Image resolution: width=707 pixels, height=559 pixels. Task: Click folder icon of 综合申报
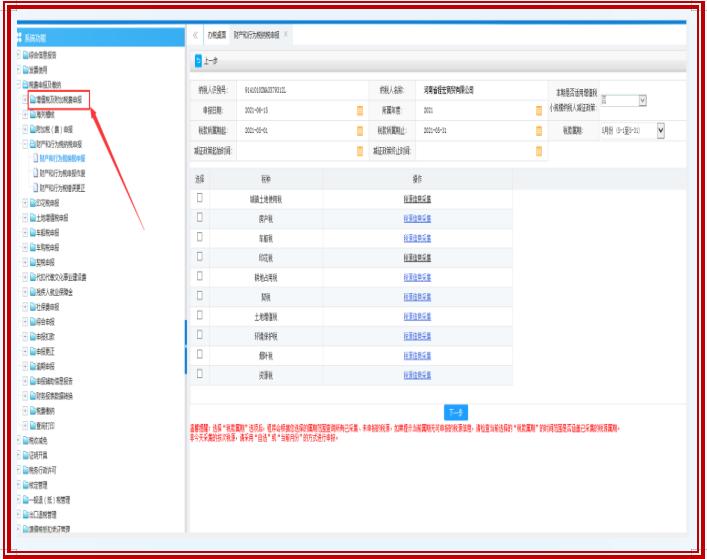click(x=32, y=322)
